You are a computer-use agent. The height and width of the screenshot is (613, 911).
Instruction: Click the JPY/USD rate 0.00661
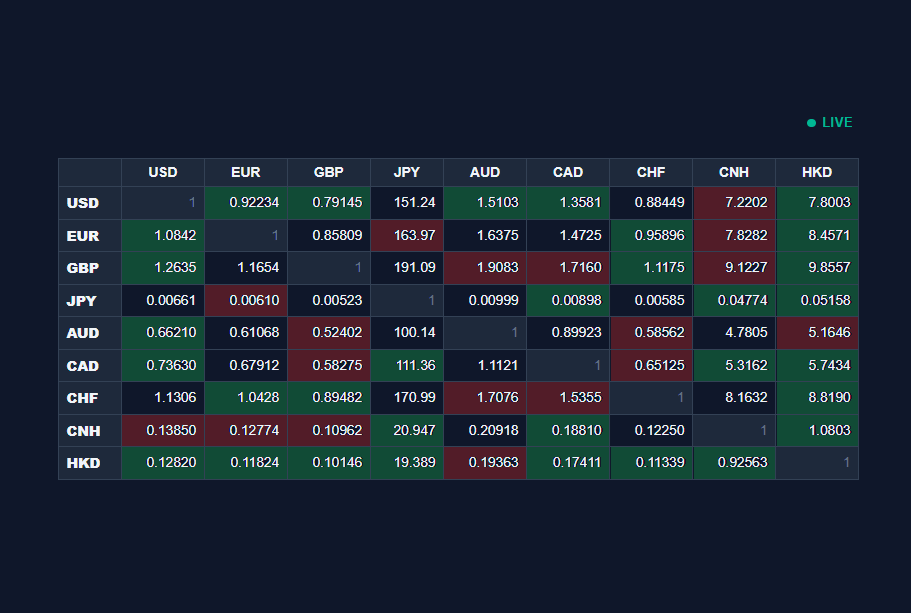pyautogui.click(x=163, y=300)
